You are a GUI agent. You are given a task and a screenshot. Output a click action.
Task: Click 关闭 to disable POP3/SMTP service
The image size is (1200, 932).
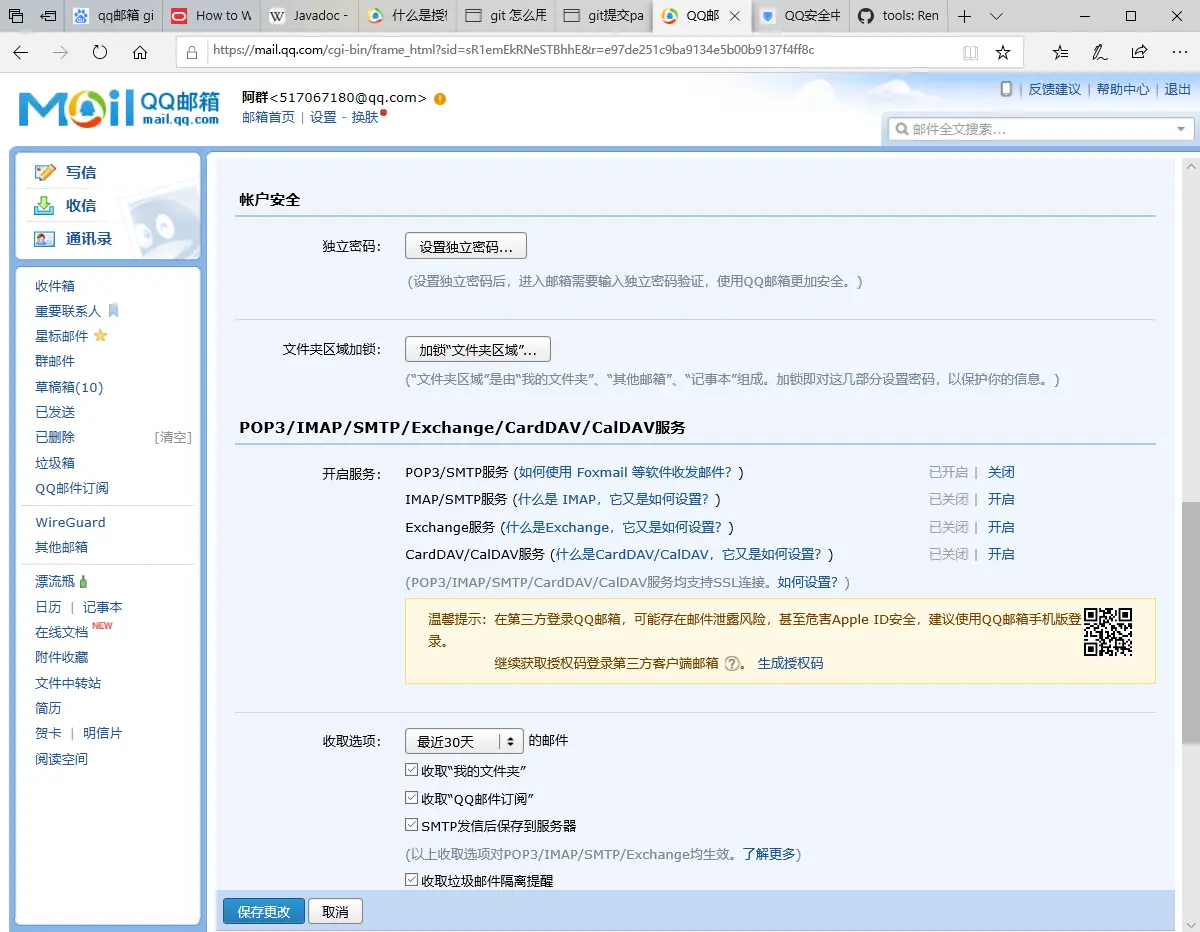tap(1001, 472)
